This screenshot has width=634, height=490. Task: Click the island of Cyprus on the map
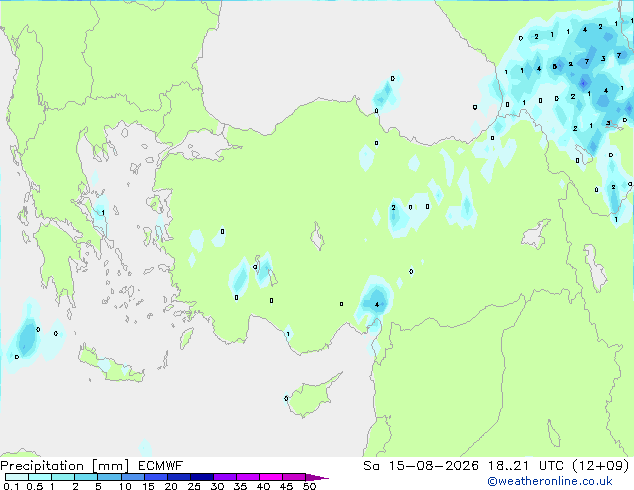tap(313, 394)
